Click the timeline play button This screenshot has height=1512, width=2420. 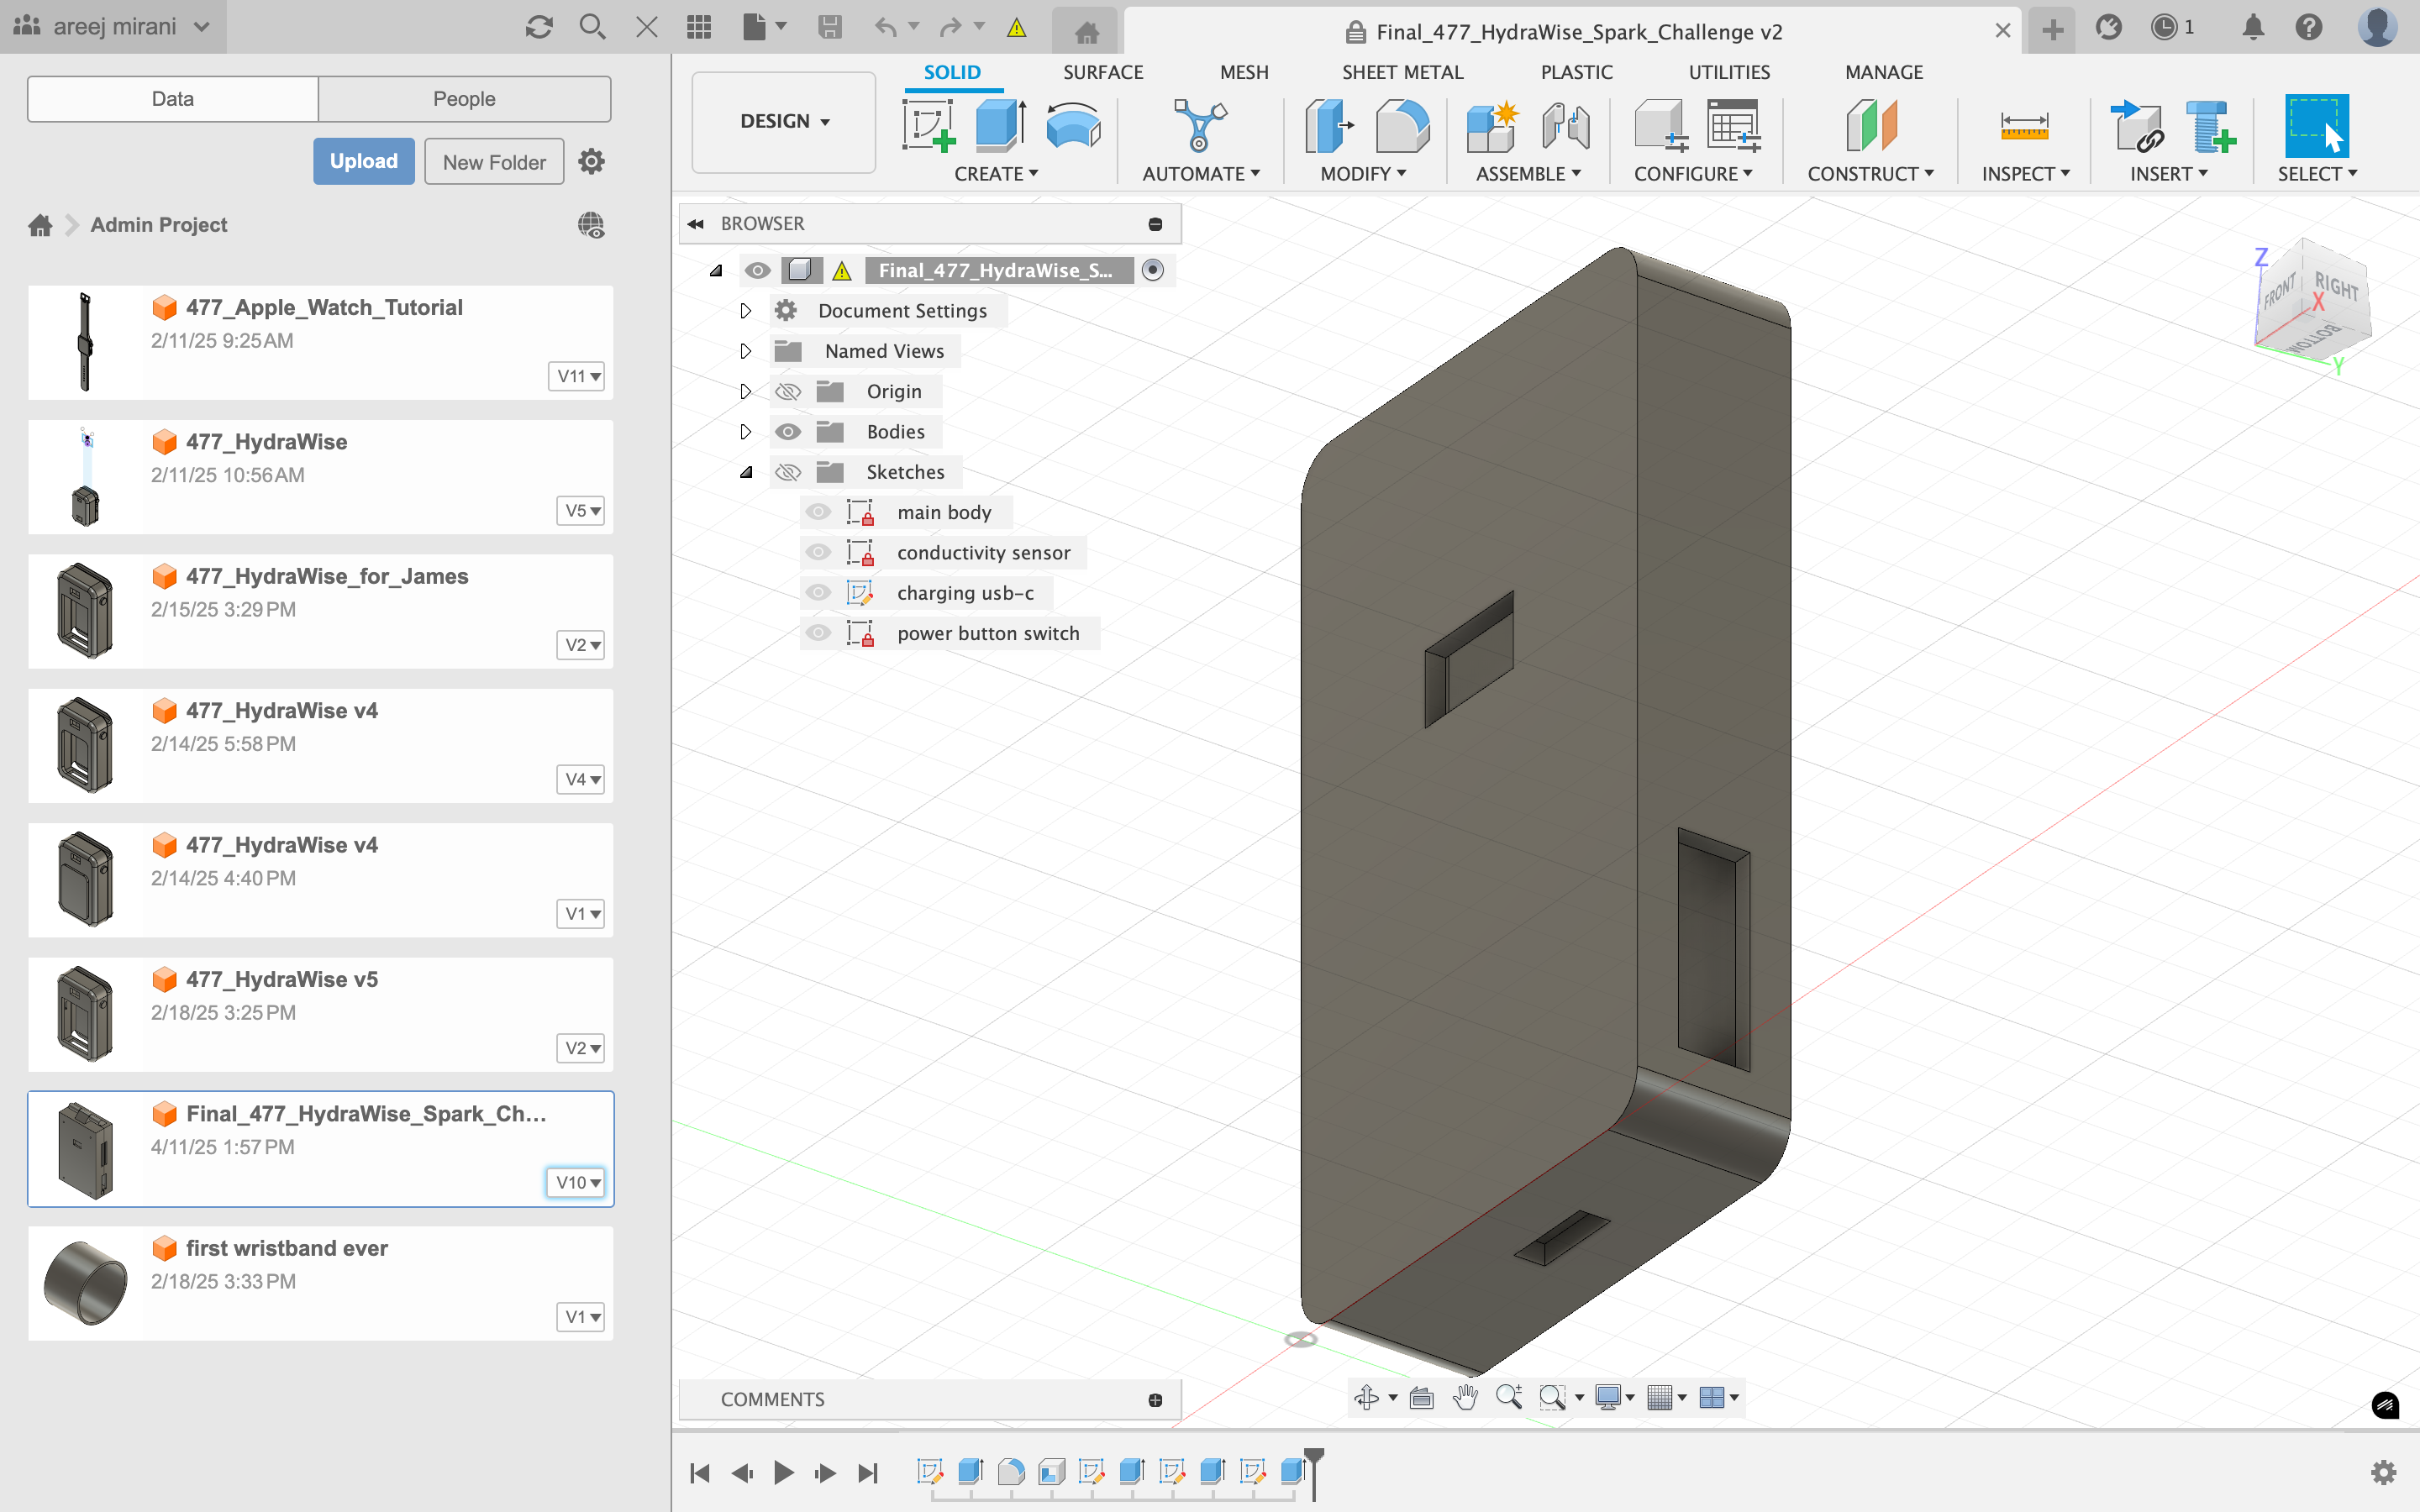tap(784, 1472)
